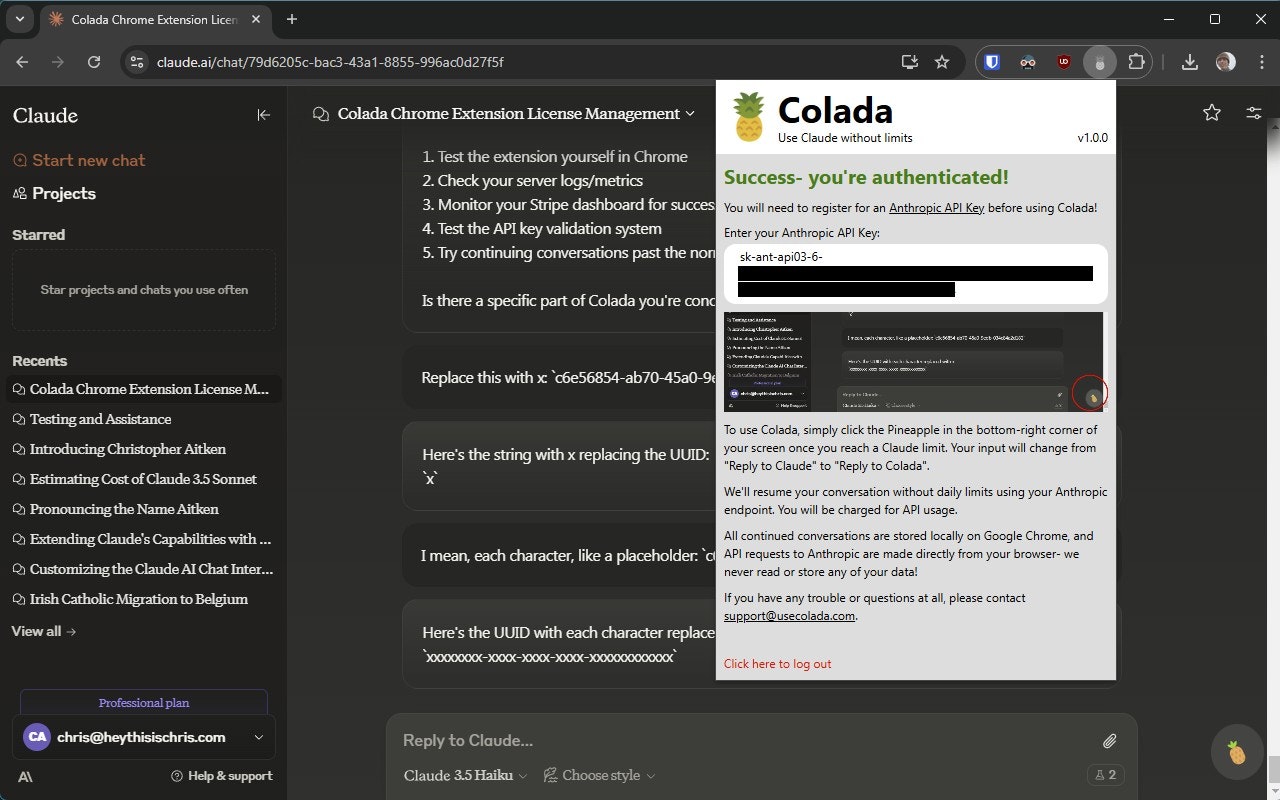The image size is (1280, 800).
Task: Open the tab search dropdown
Action: point(19,19)
